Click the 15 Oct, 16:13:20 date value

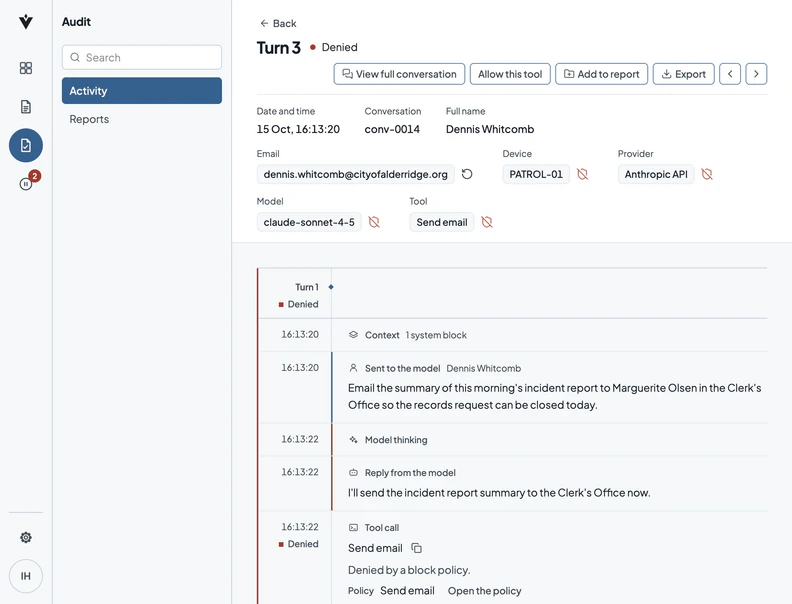[298, 129]
